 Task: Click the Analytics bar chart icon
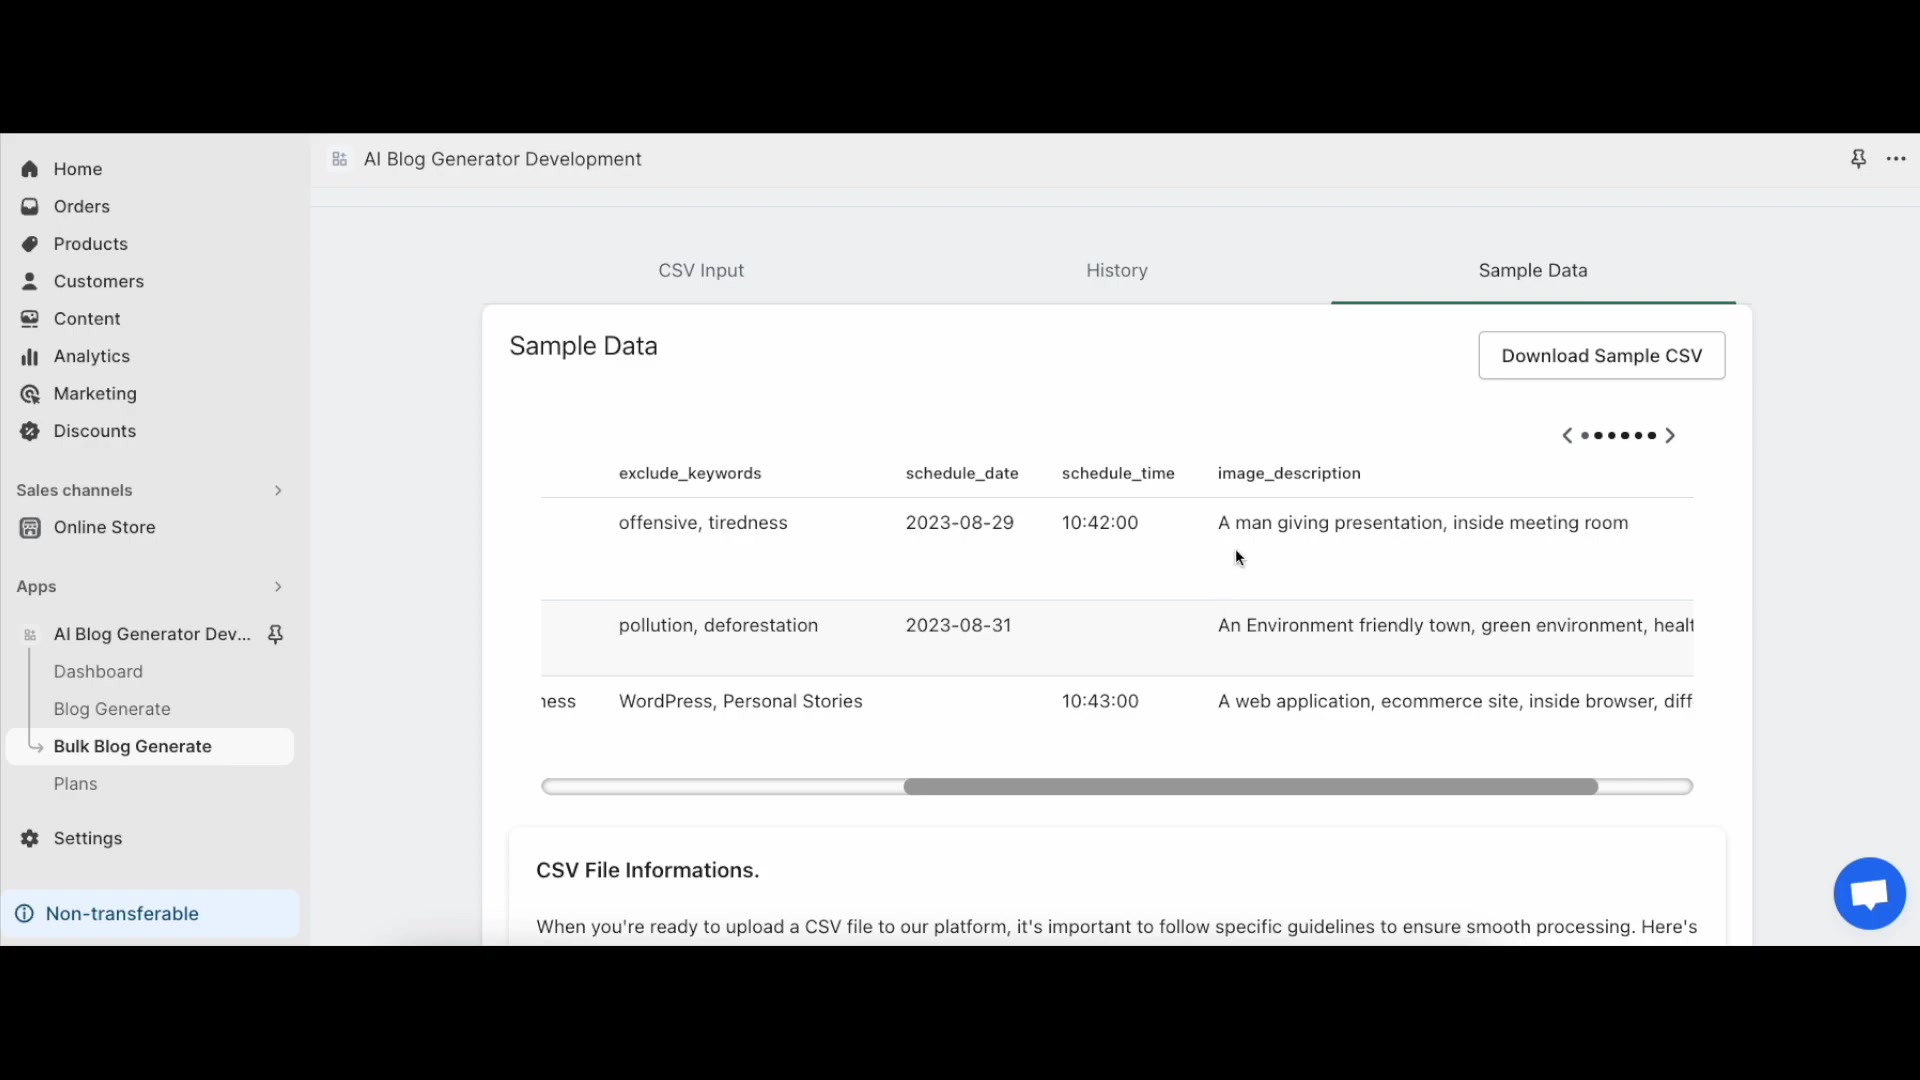[30, 357]
